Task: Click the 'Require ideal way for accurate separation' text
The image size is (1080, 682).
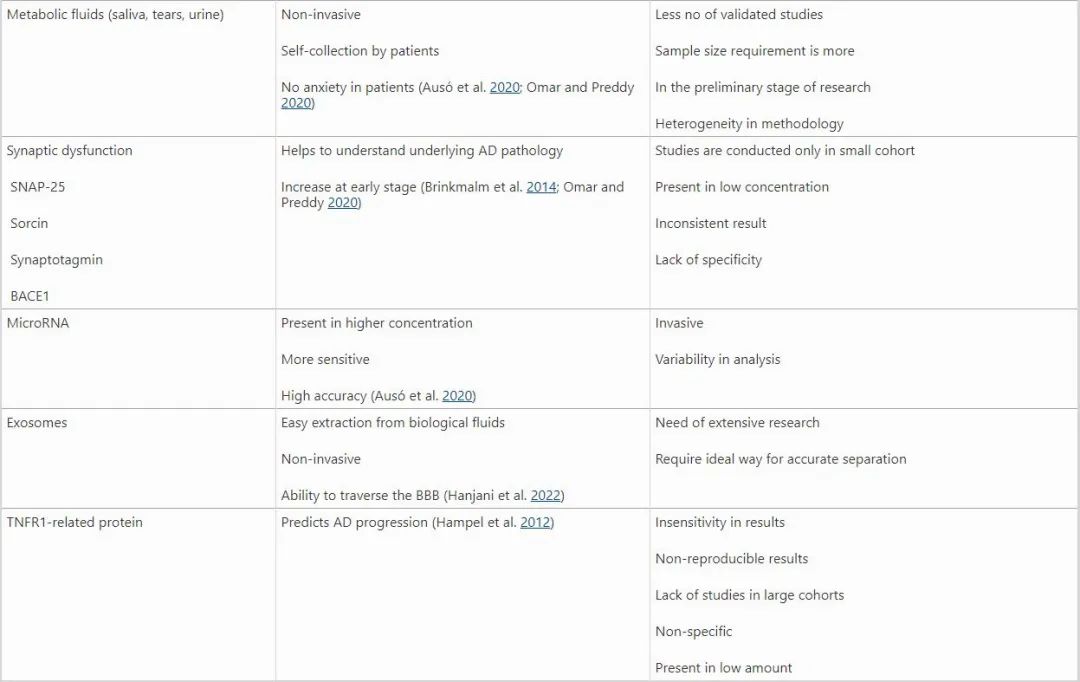Action: click(x=780, y=460)
